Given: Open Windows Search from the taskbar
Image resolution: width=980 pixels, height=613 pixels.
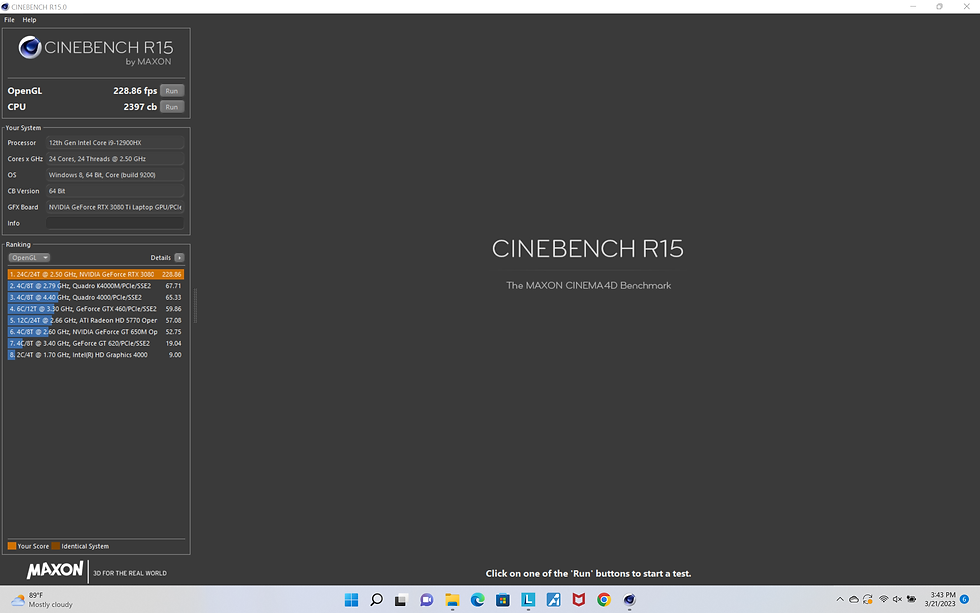Looking at the screenshot, I should [x=376, y=600].
